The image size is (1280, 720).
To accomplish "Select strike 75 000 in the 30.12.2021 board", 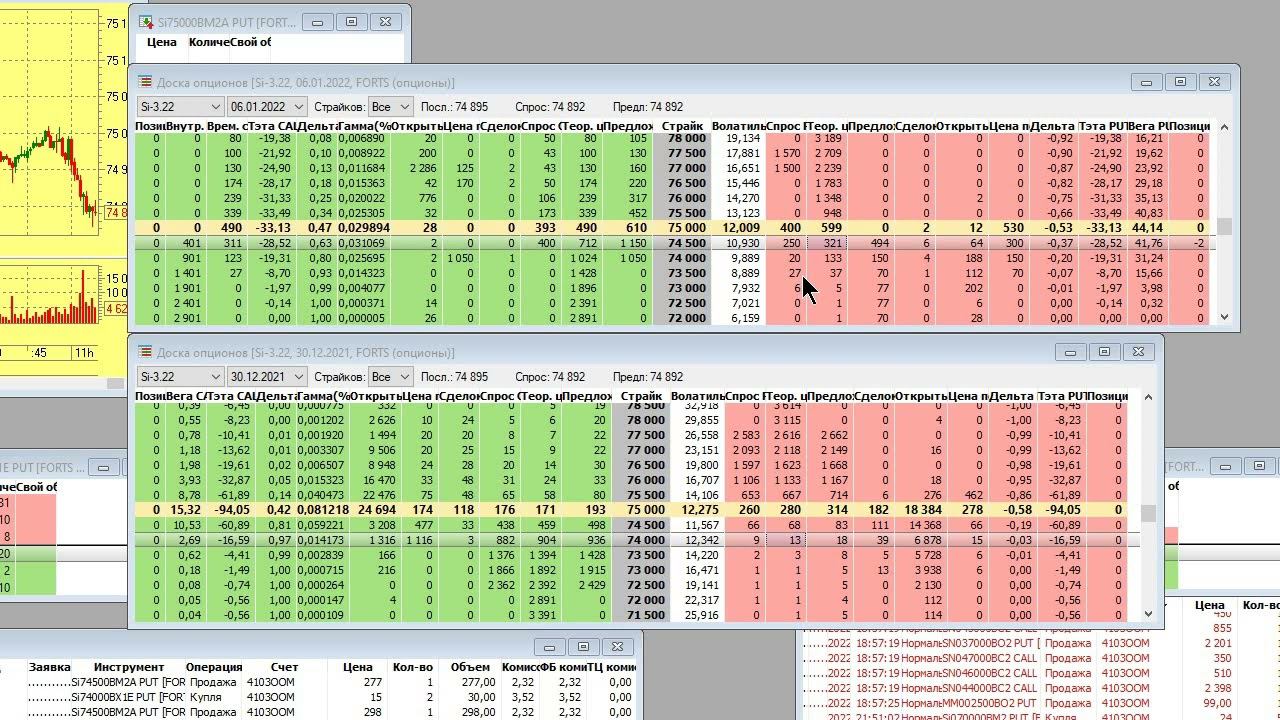I will 642,510.
